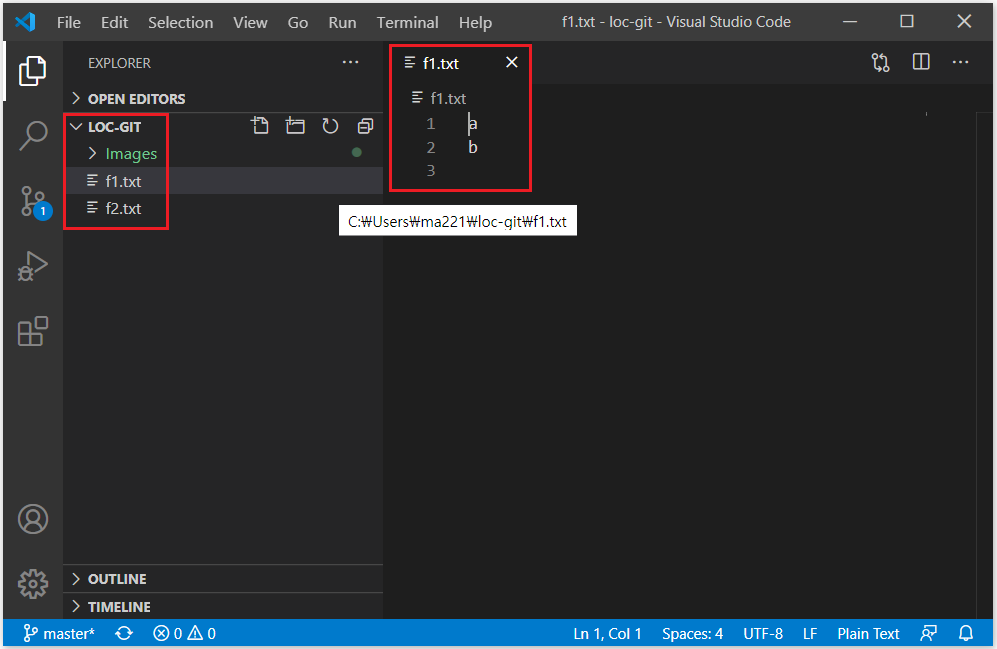Show errors and warnings problems count
997x649 pixels.
click(184, 633)
